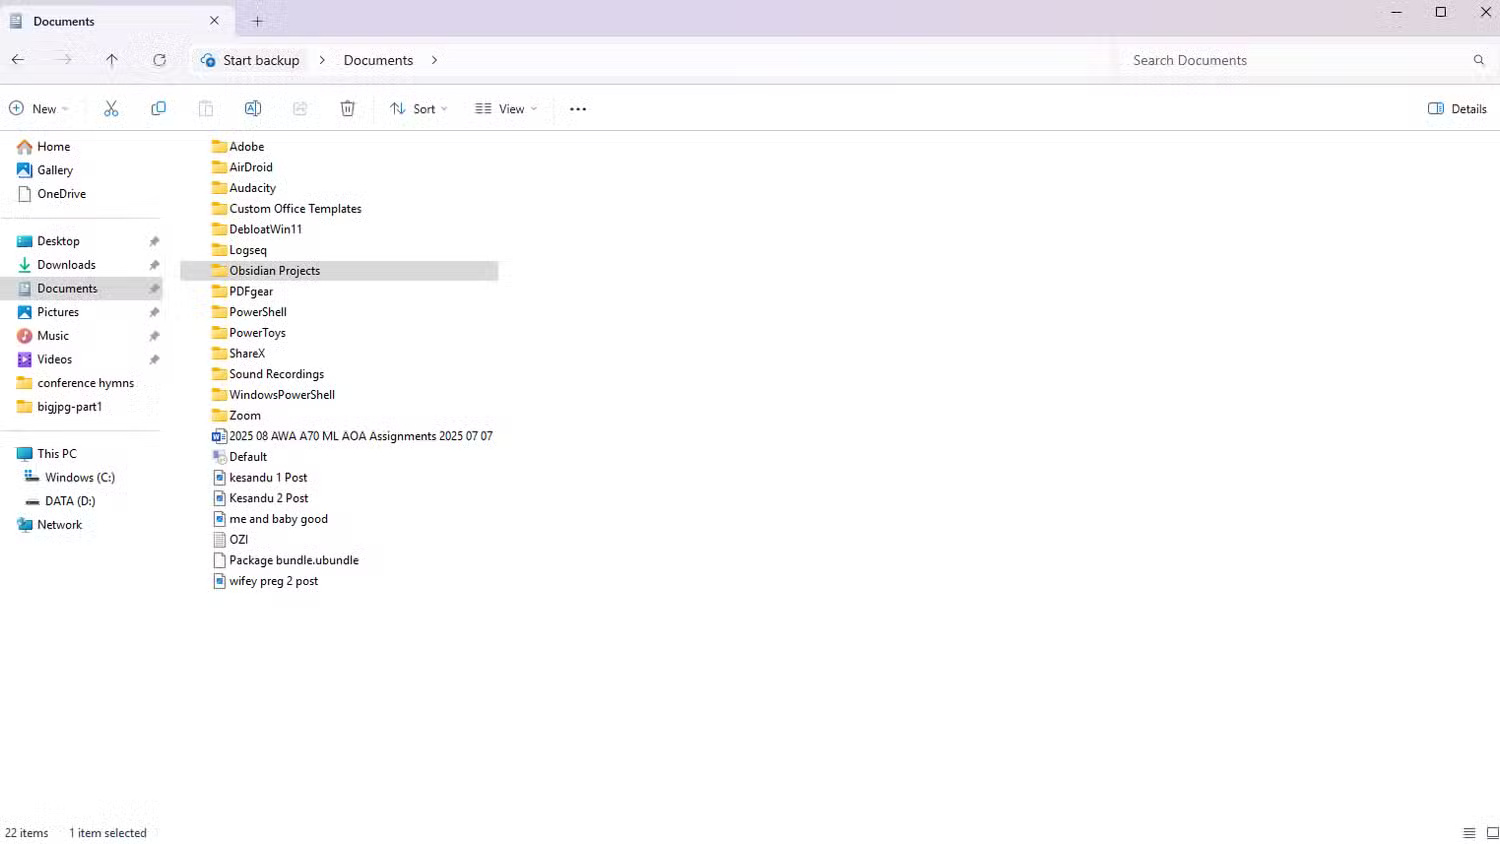
Task: Go back with the left arrow
Action: click(18, 60)
